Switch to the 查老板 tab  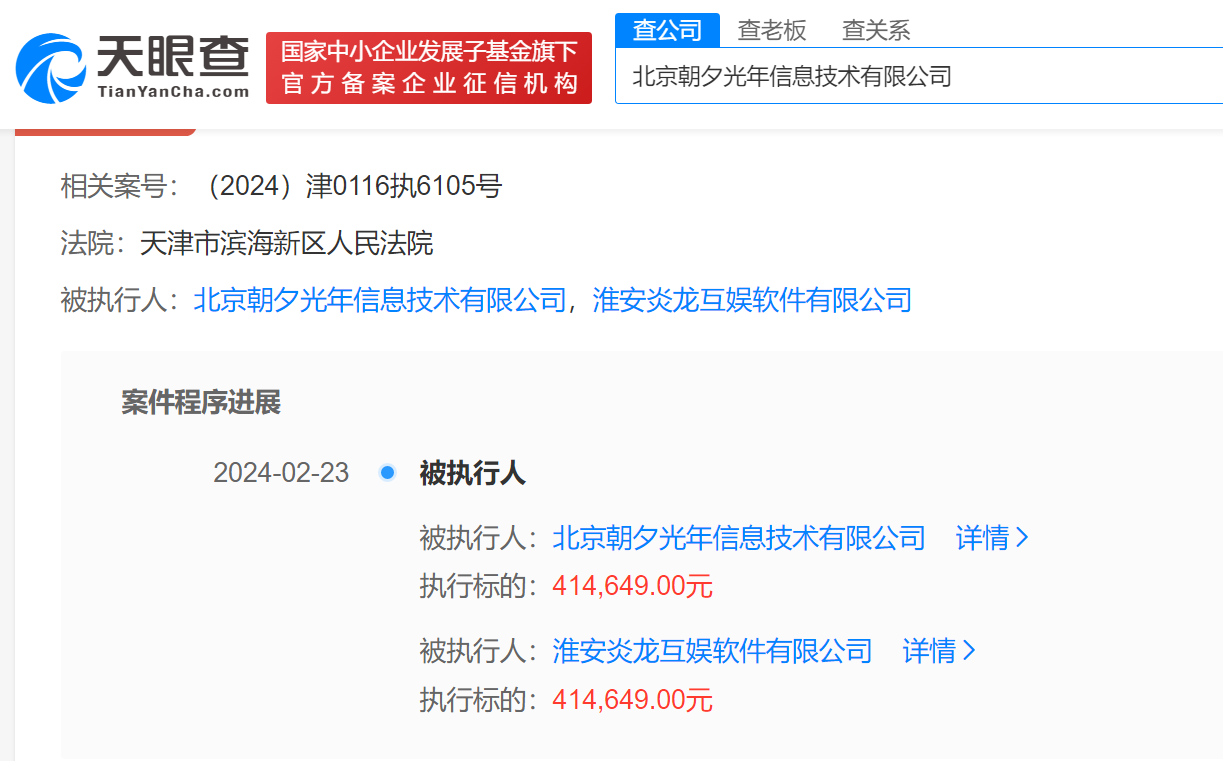click(x=771, y=30)
